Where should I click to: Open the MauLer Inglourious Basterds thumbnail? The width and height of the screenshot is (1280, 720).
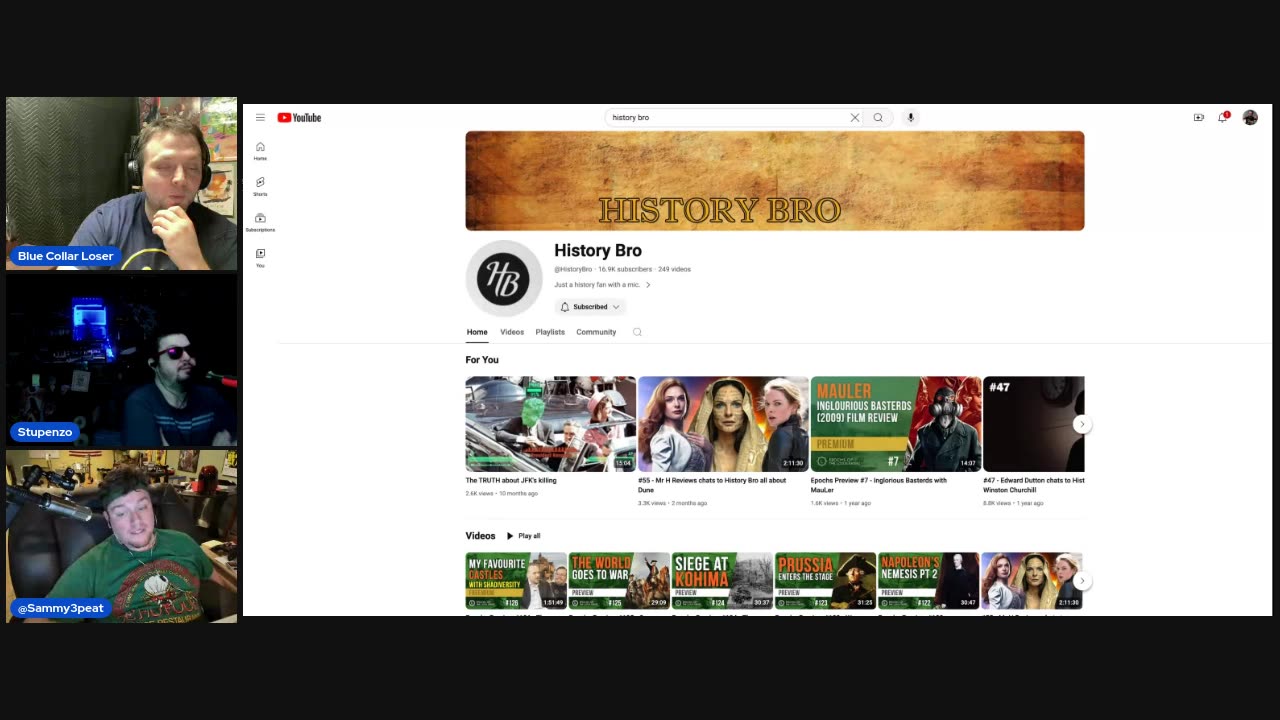[x=896, y=424]
